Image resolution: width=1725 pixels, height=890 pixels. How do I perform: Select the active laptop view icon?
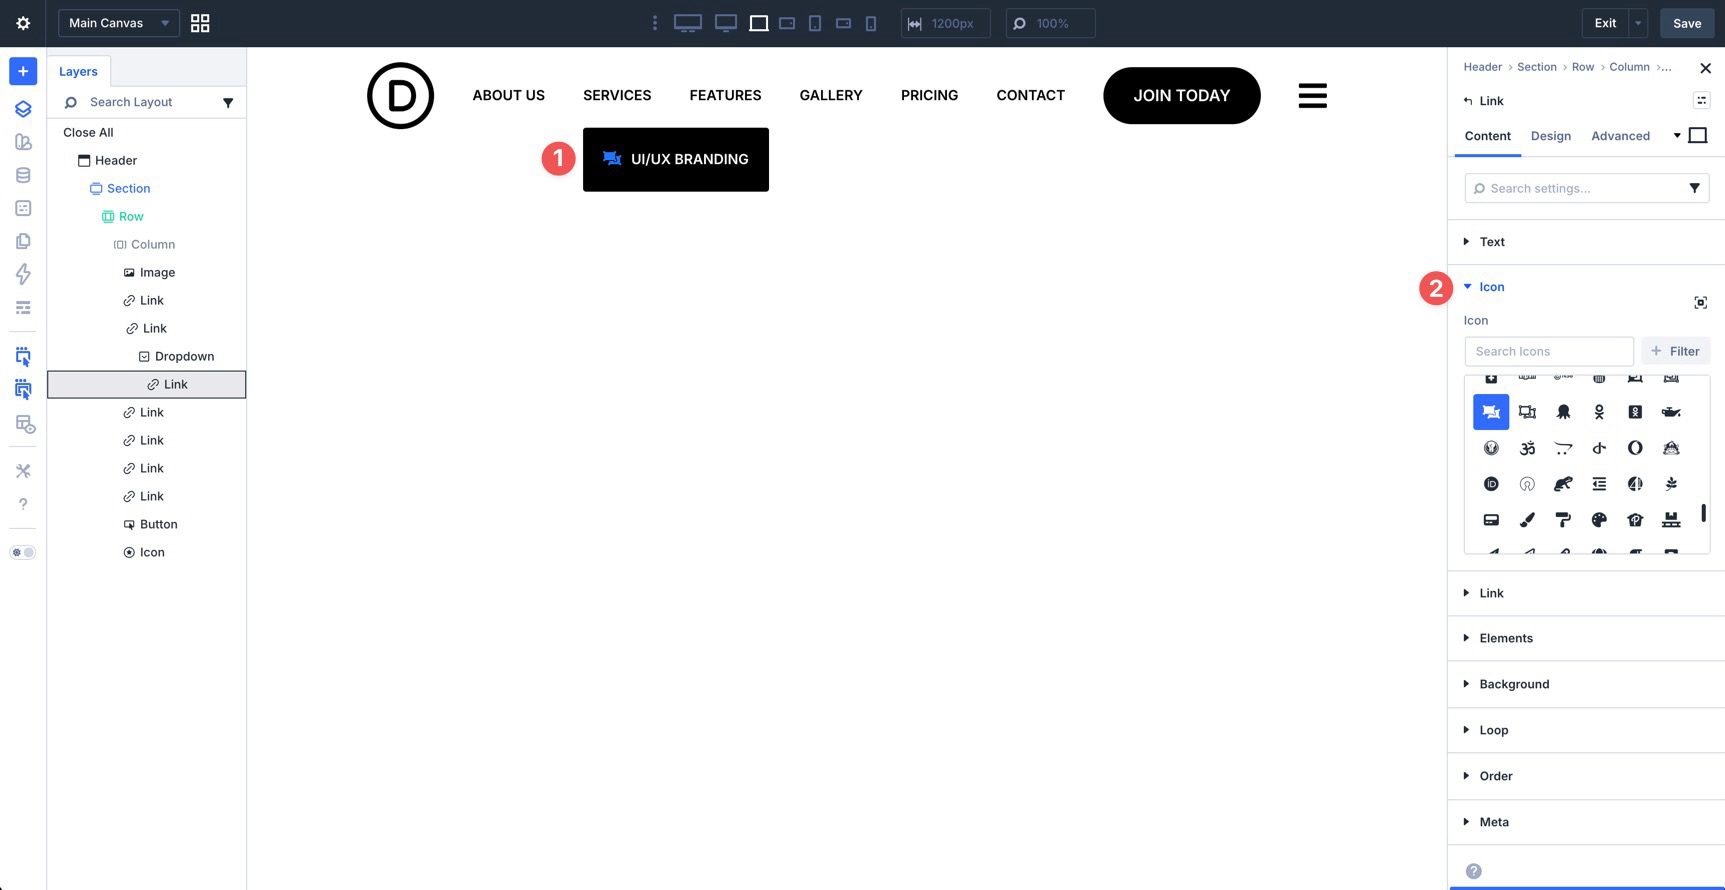tap(759, 23)
